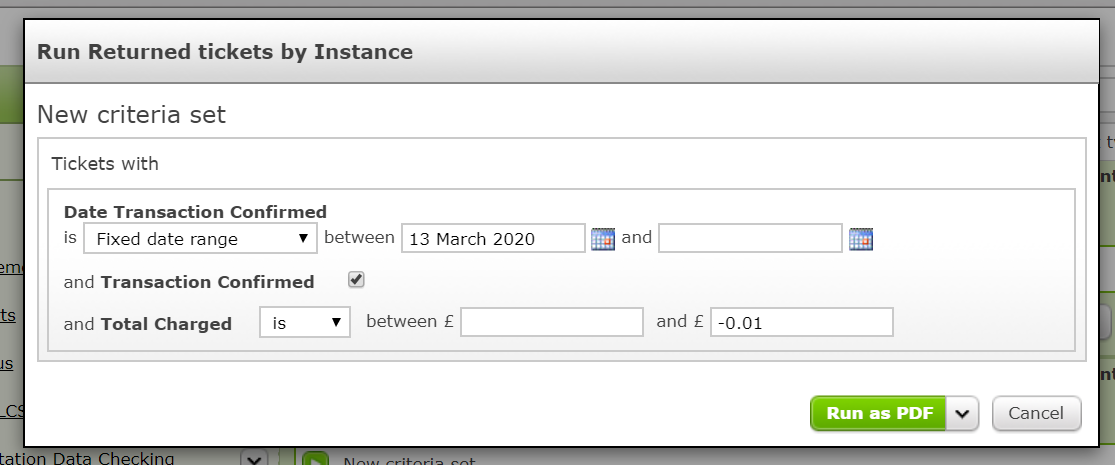The height and width of the screenshot is (465, 1115).
Task: Open the Fixed date range dropdown
Action: (x=201, y=239)
